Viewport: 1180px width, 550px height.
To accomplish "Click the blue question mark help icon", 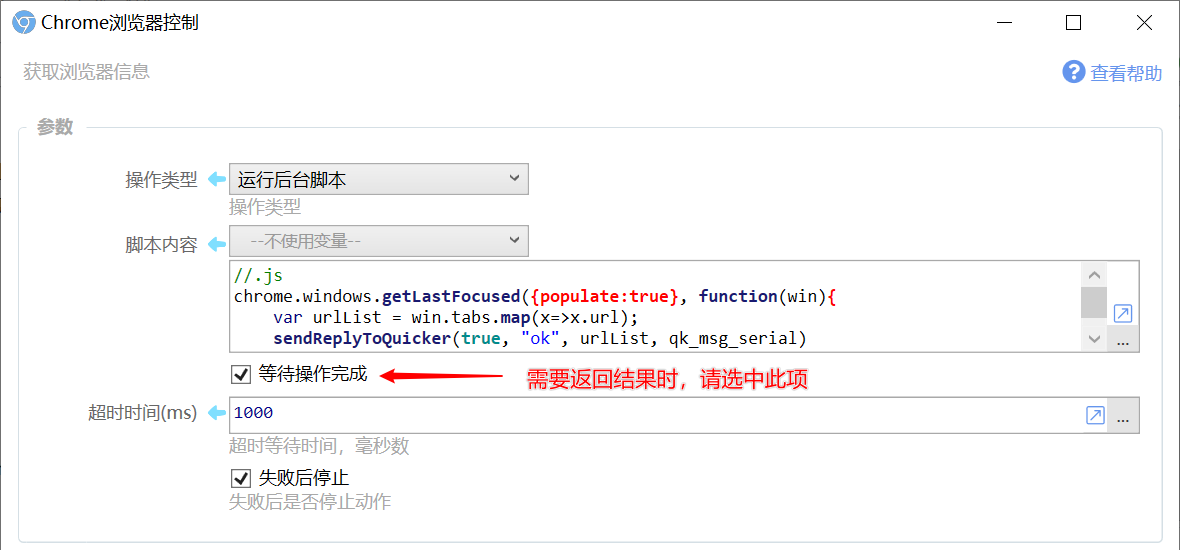I will (x=1074, y=72).
